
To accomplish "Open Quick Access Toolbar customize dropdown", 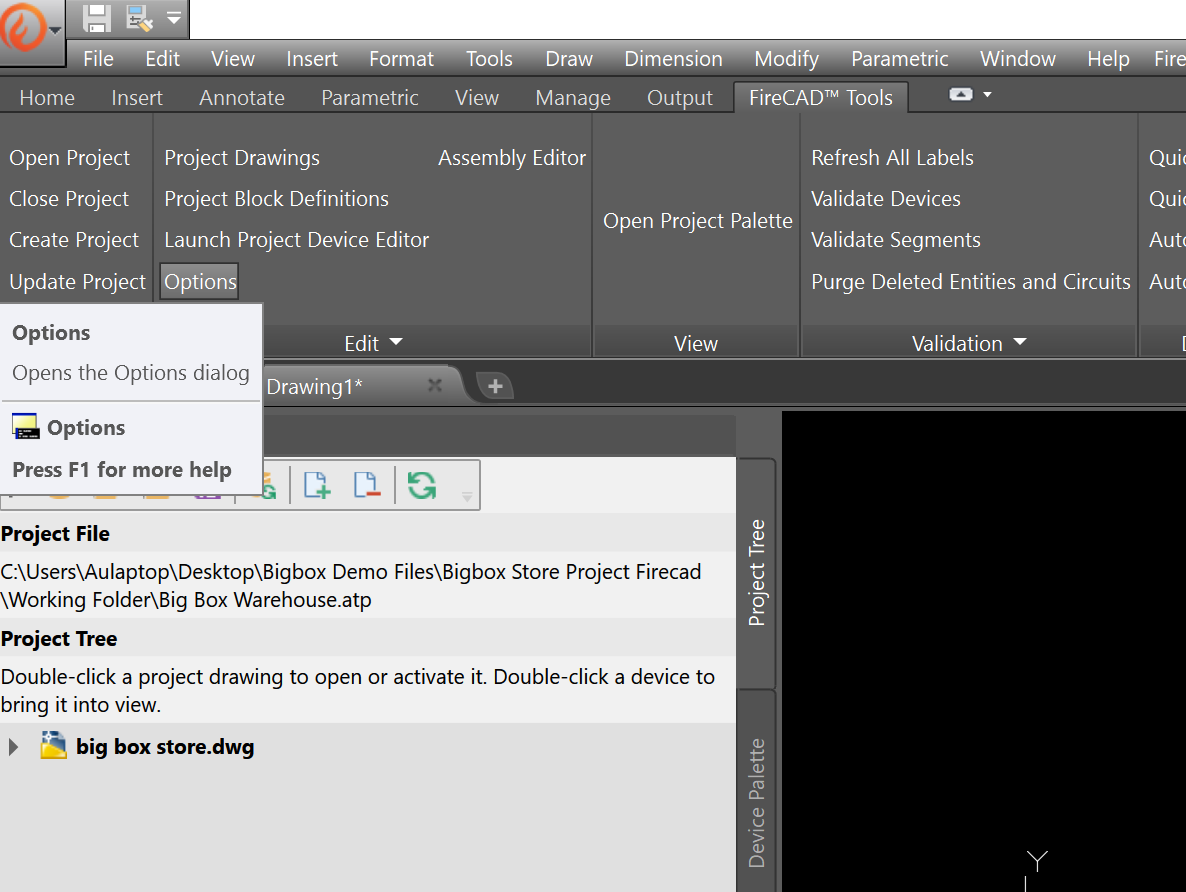I will point(174,17).
